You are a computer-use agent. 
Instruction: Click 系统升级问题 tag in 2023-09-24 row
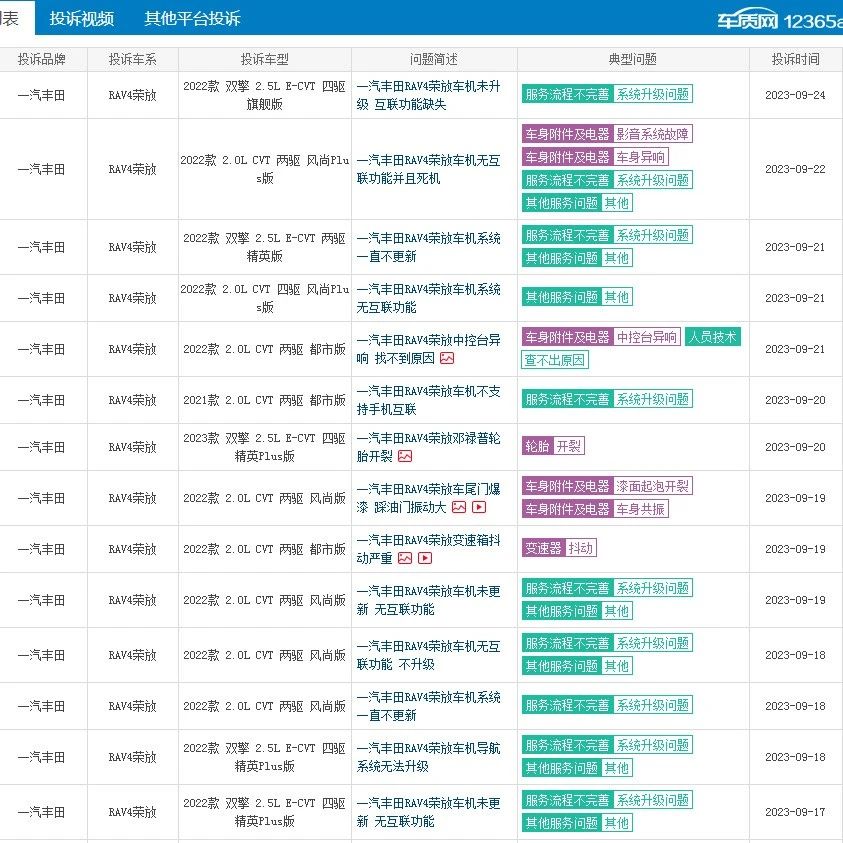[x=653, y=94]
